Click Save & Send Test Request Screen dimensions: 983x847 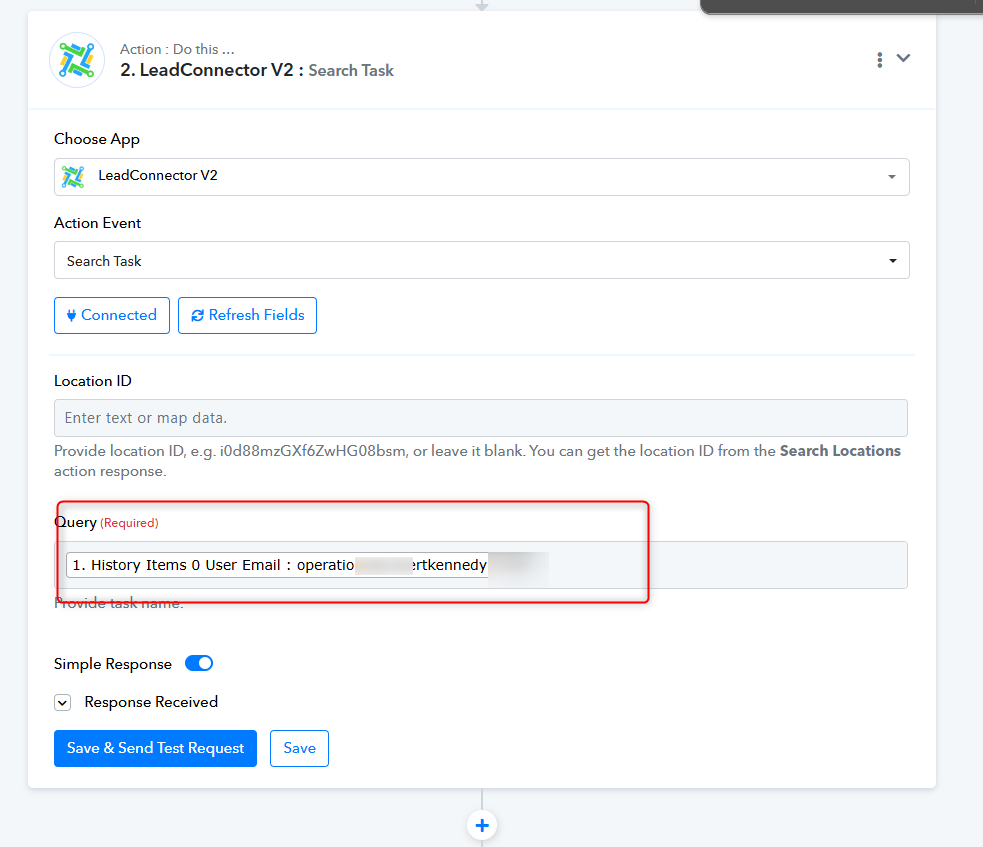click(x=155, y=749)
